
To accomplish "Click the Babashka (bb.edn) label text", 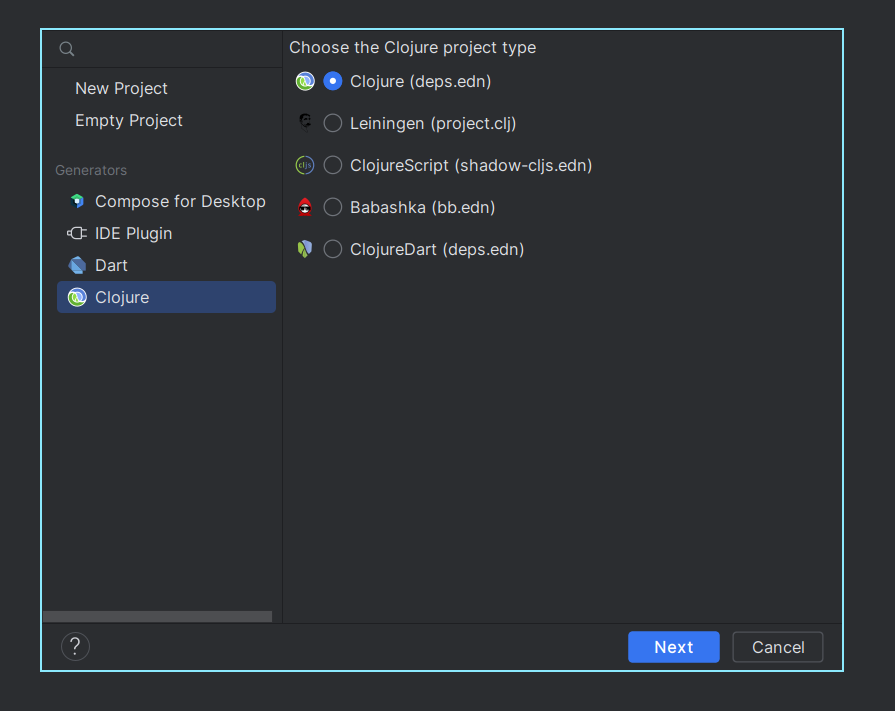I will pos(422,207).
